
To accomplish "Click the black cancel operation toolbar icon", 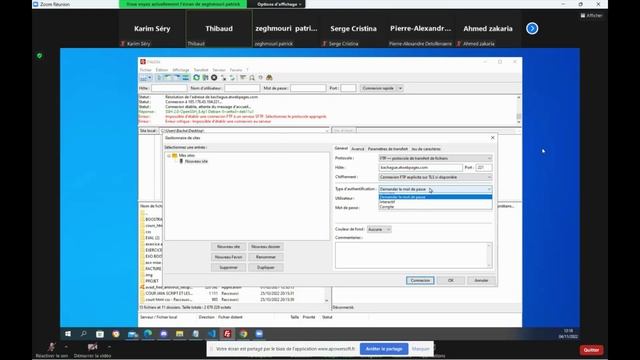I will [214, 78].
